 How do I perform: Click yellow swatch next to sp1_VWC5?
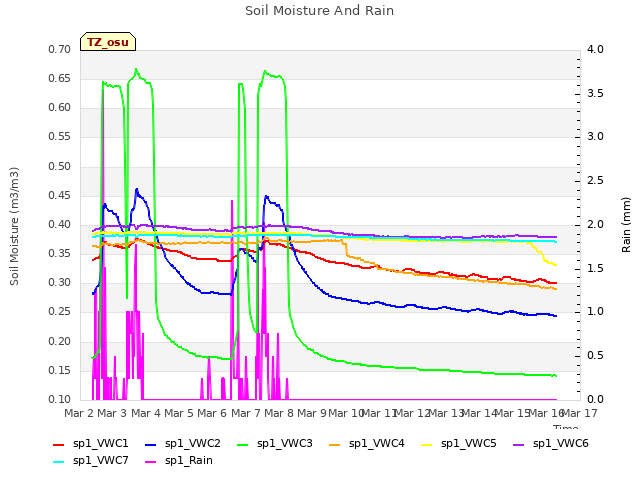tap(427, 444)
